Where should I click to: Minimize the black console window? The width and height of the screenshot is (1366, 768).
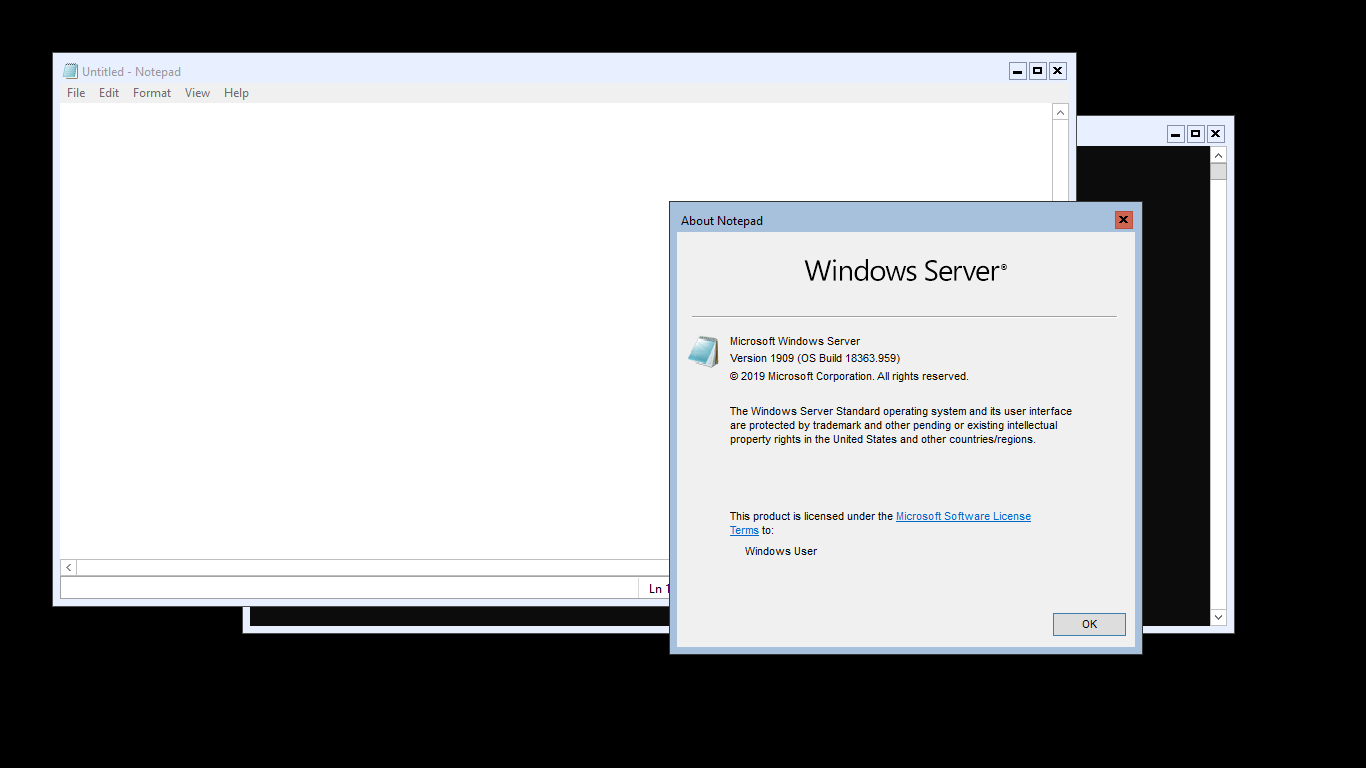(1176, 134)
